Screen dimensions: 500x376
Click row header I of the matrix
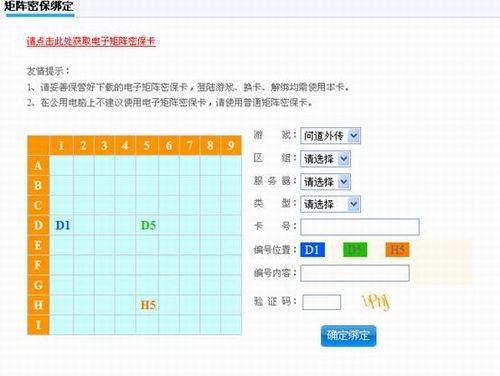click(38, 325)
